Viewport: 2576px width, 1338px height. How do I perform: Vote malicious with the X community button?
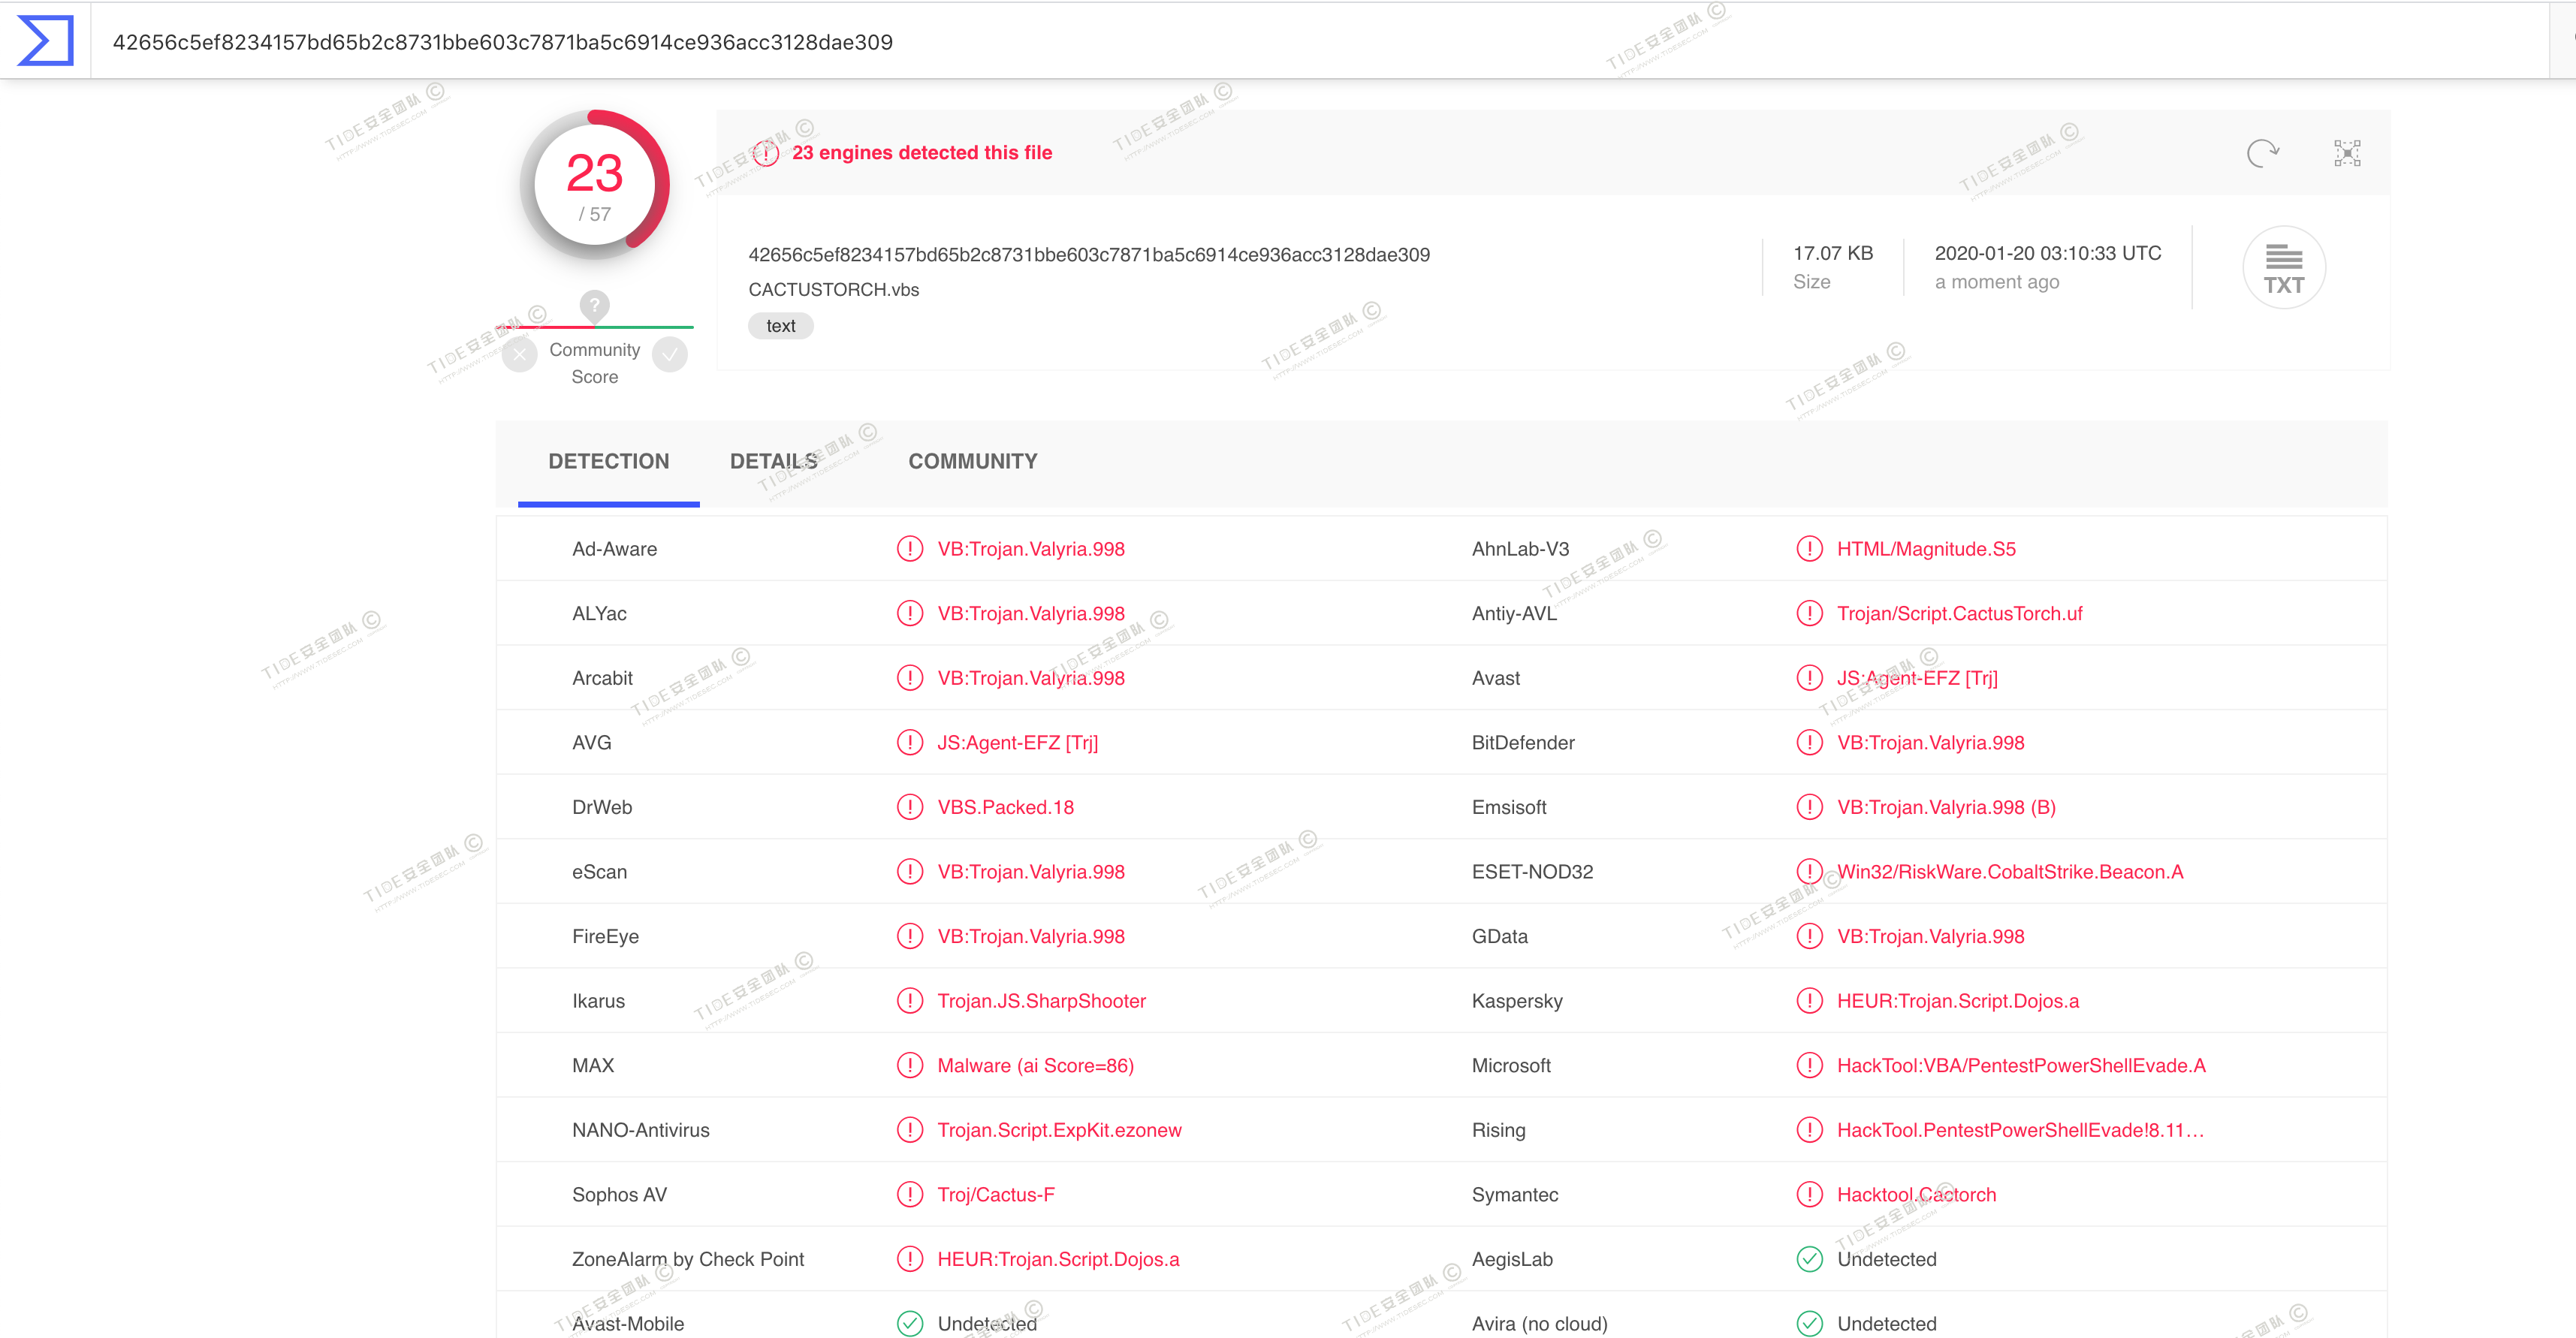click(x=520, y=355)
